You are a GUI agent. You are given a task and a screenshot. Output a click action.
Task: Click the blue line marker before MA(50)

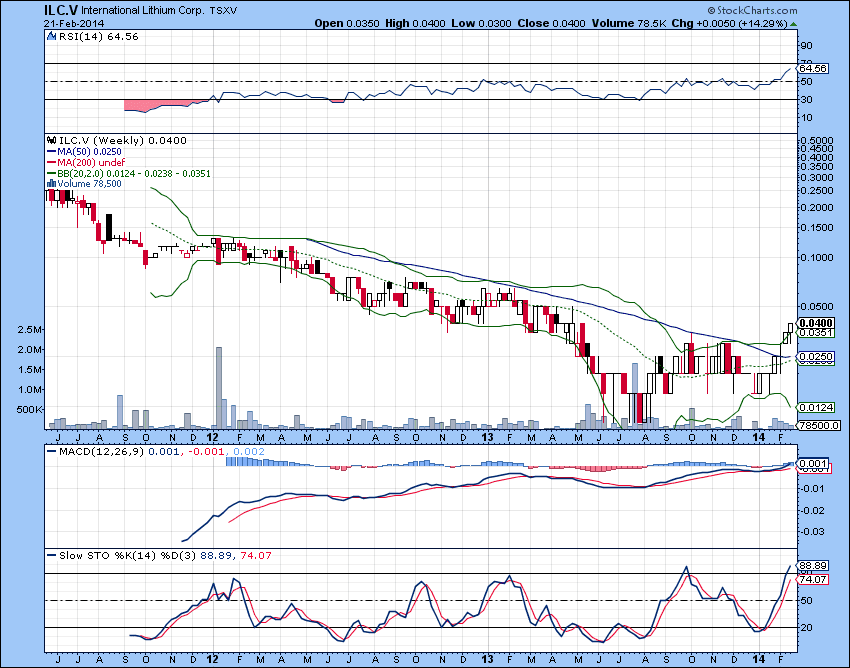[51, 152]
